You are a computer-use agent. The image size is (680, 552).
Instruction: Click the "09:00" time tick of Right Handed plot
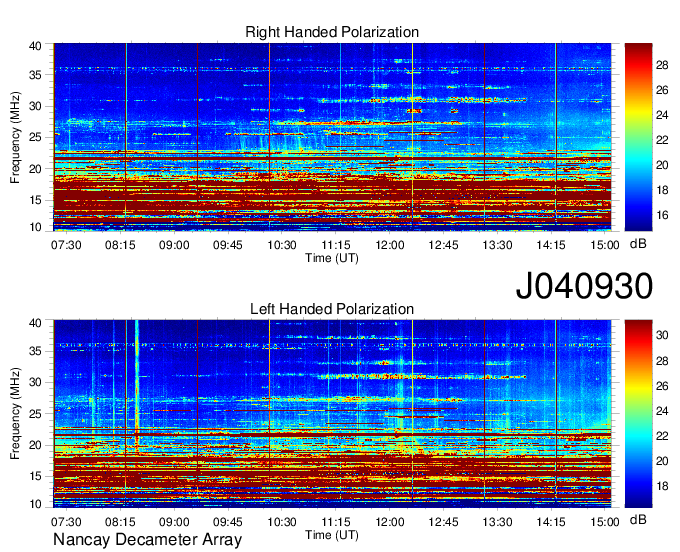coord(174,245)
